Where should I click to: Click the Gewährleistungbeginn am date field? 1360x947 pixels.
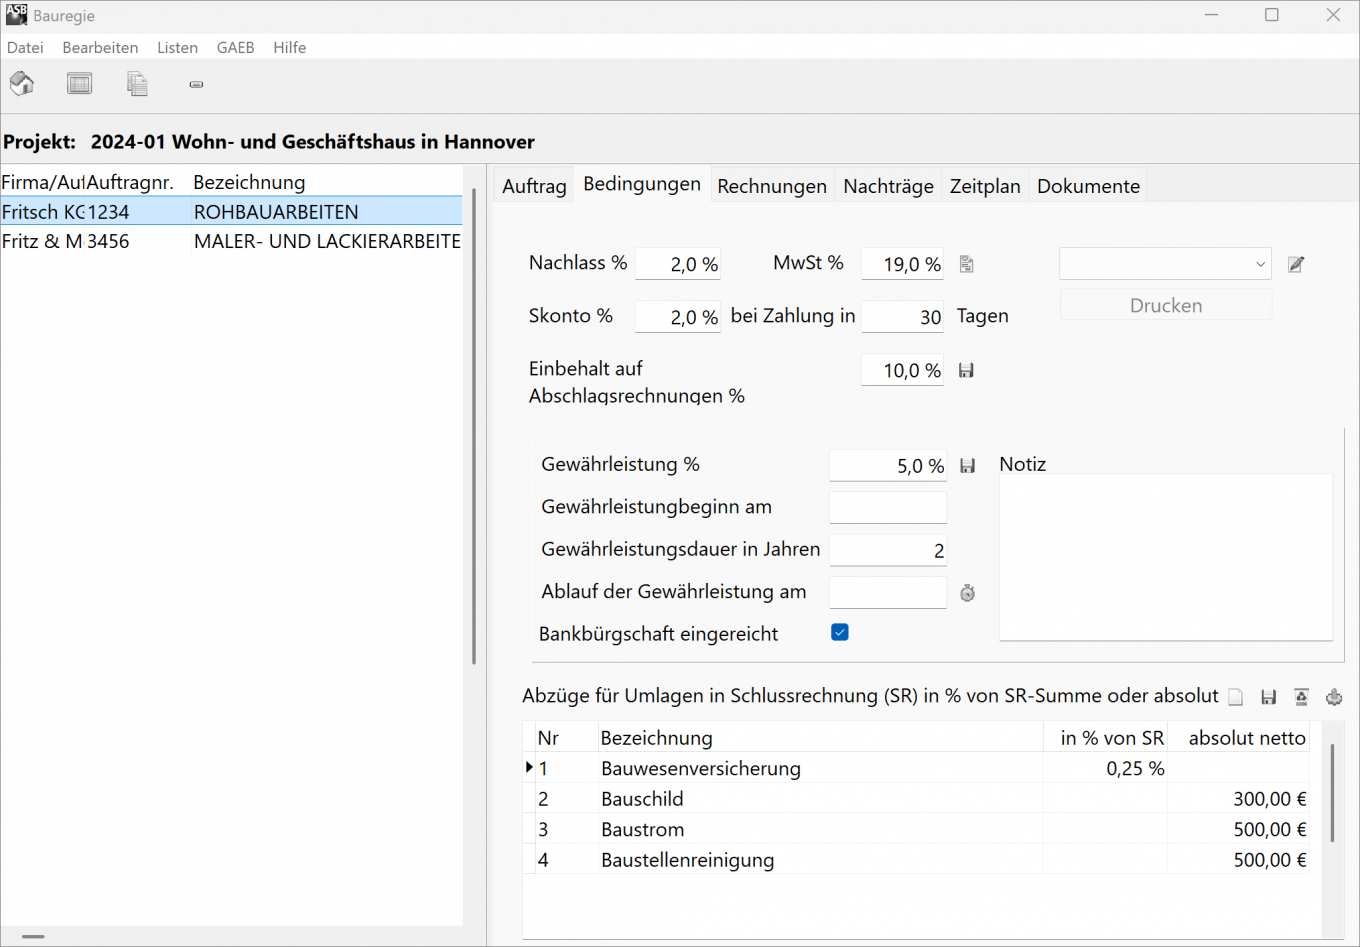click(887, 507)
